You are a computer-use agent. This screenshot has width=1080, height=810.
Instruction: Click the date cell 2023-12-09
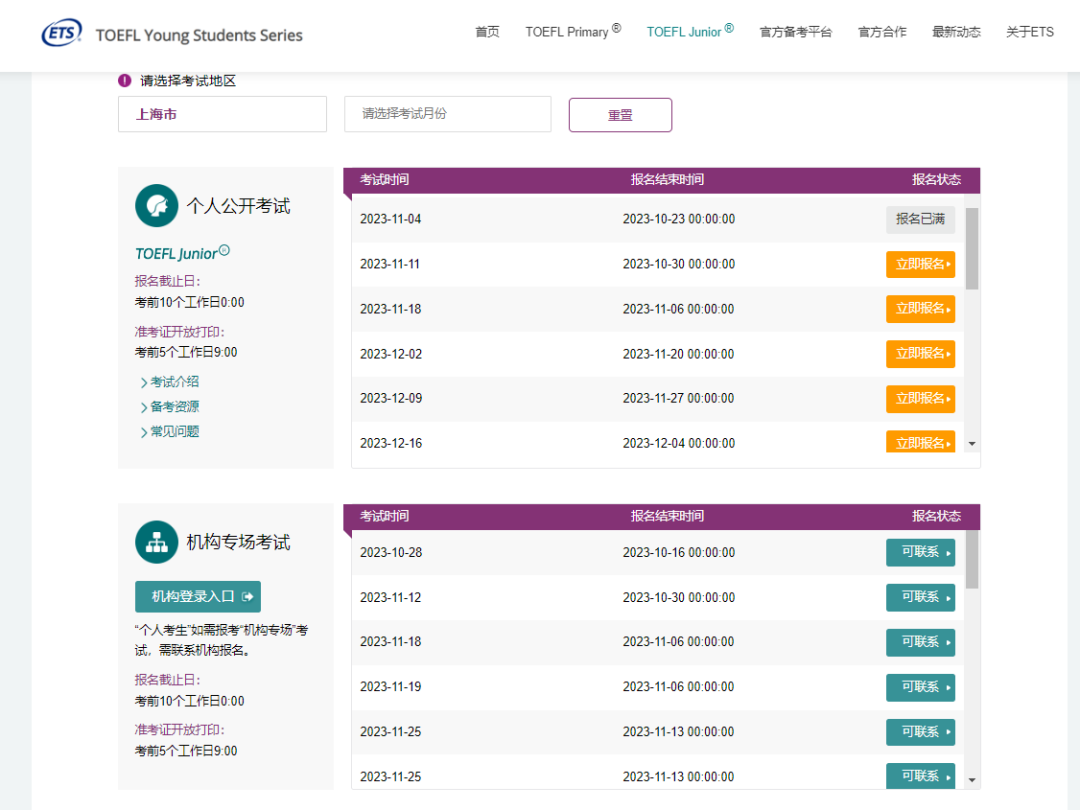[391, 398]
